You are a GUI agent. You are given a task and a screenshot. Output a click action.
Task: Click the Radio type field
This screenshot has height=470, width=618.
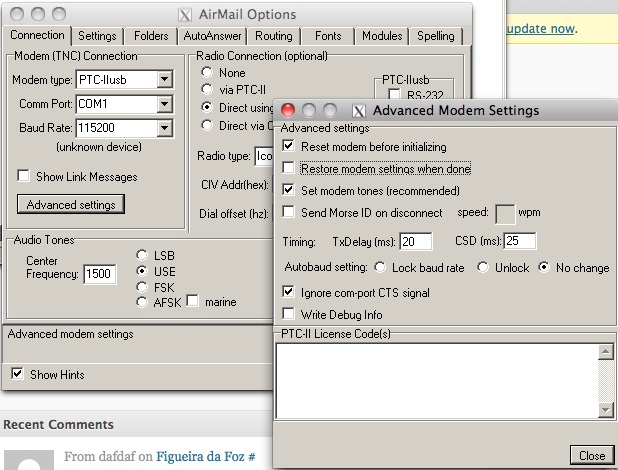[x=264, y=156]
